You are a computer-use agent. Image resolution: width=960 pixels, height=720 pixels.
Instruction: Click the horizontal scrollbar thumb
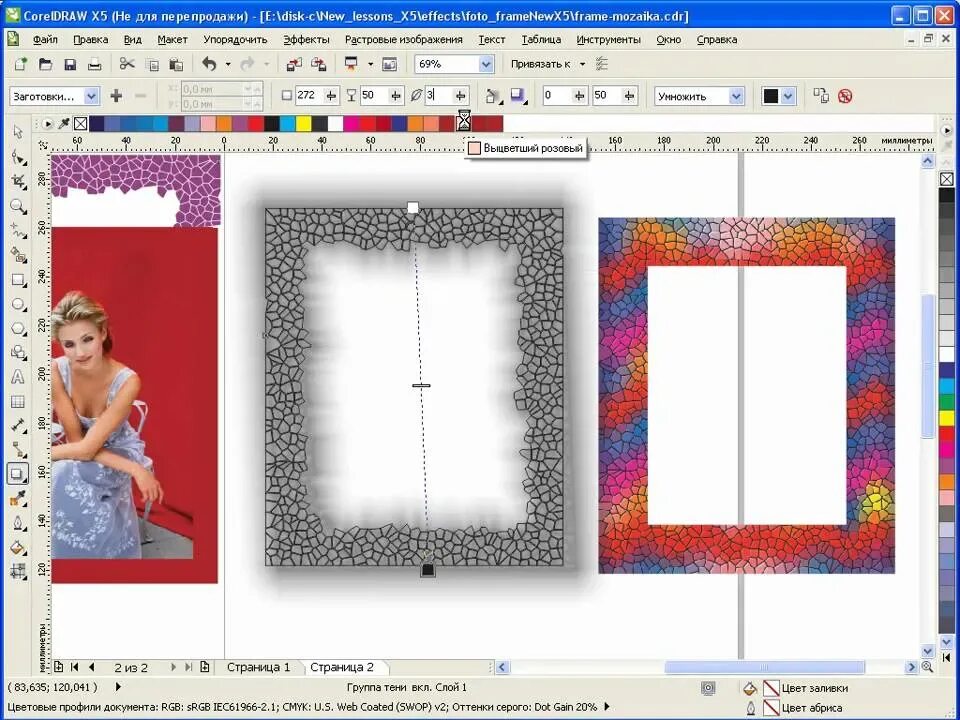click(765, 667)
